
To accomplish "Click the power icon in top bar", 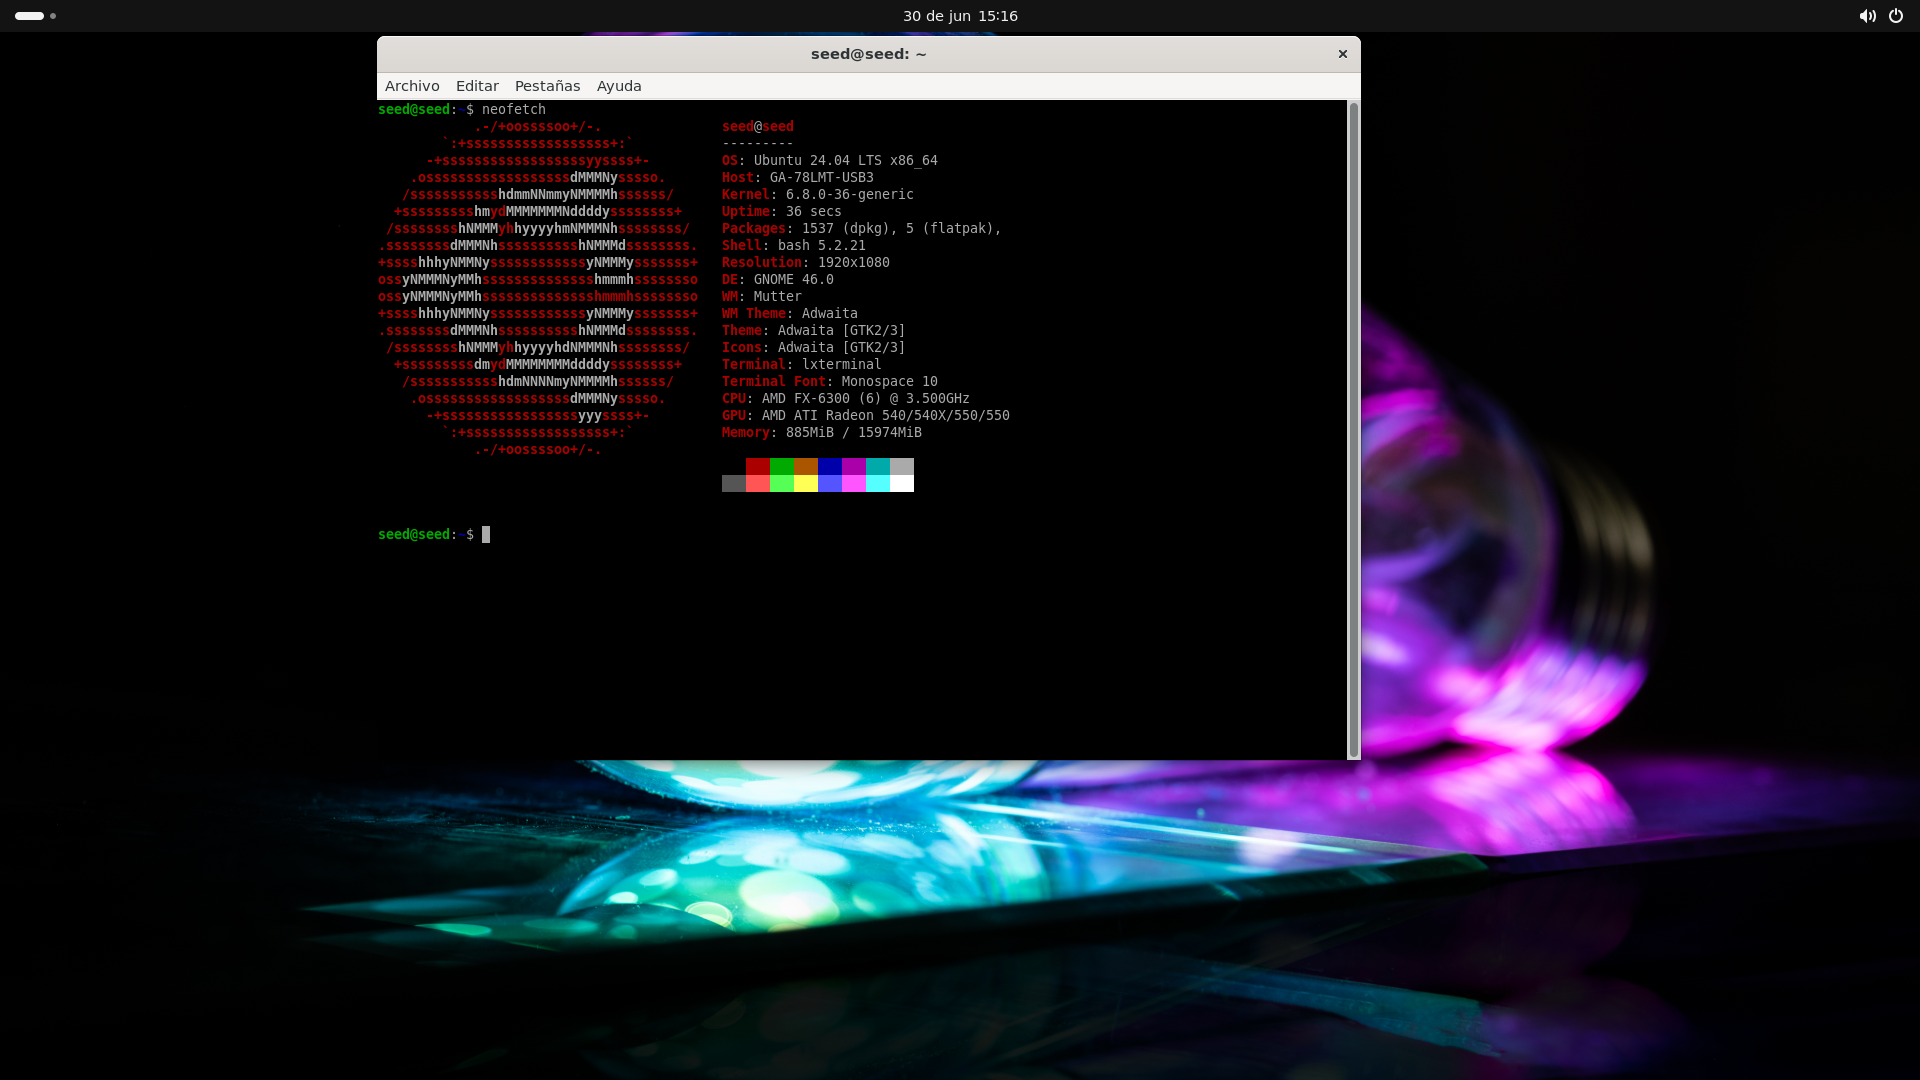I will click(x=1896, y=16).
